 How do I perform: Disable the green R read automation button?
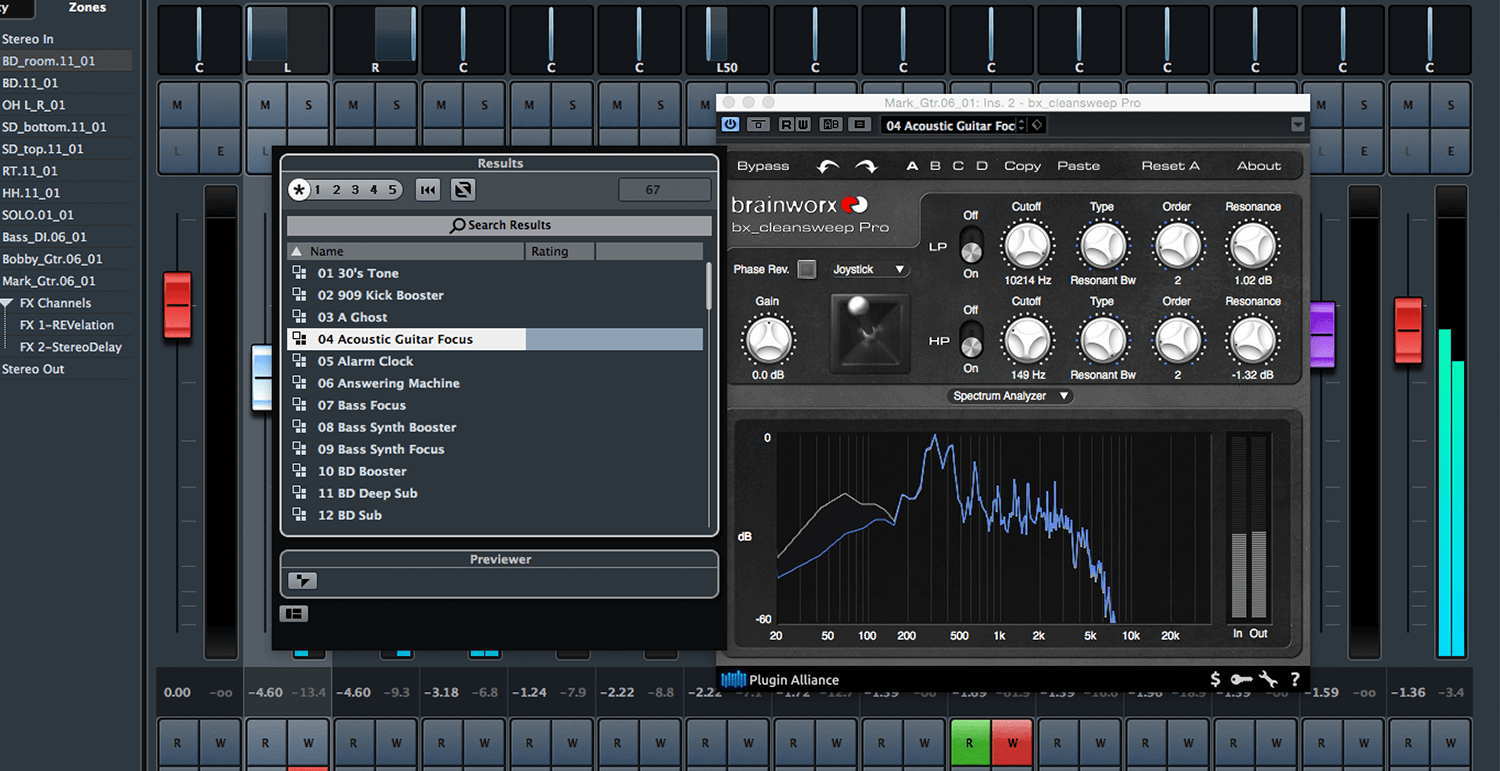(969, 743)
